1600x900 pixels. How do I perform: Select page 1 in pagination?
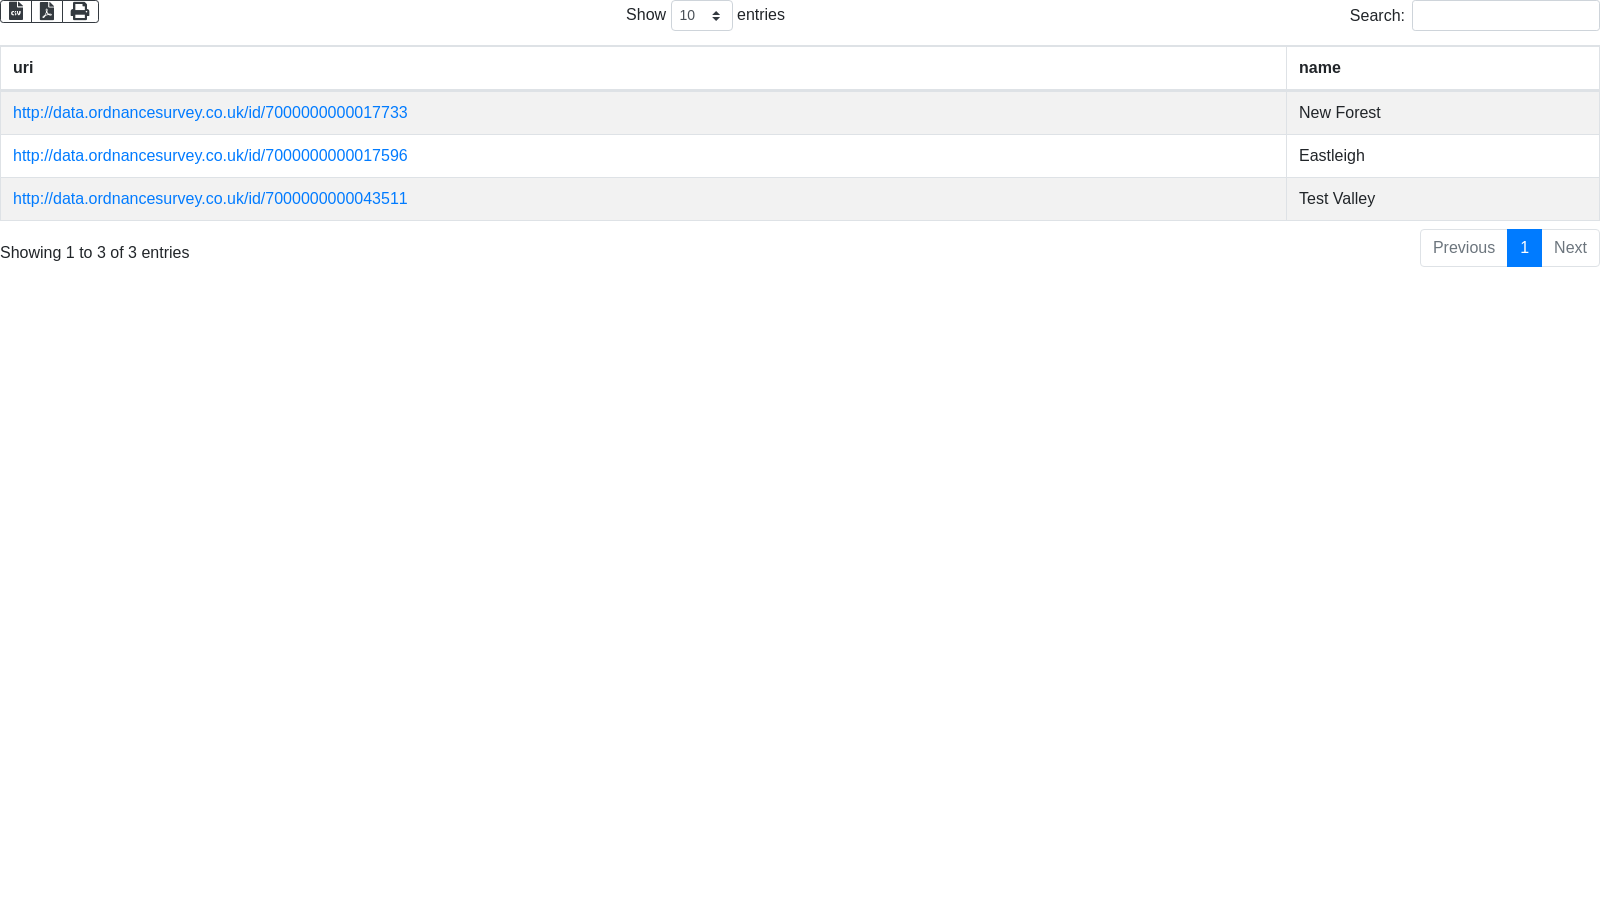pyautogui.click(x=1524, y=248)
